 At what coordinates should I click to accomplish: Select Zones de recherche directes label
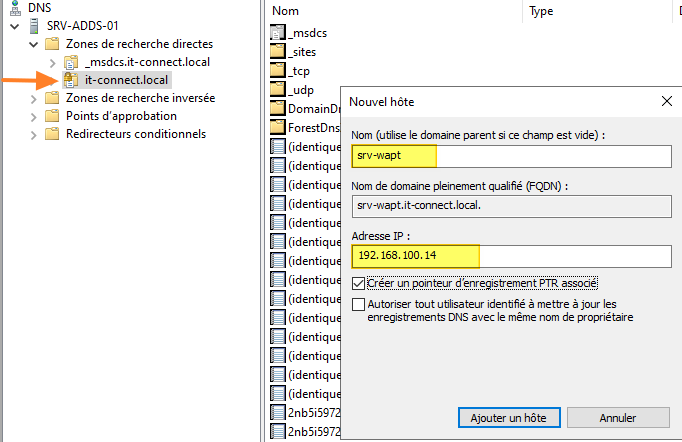click(139, 44)
